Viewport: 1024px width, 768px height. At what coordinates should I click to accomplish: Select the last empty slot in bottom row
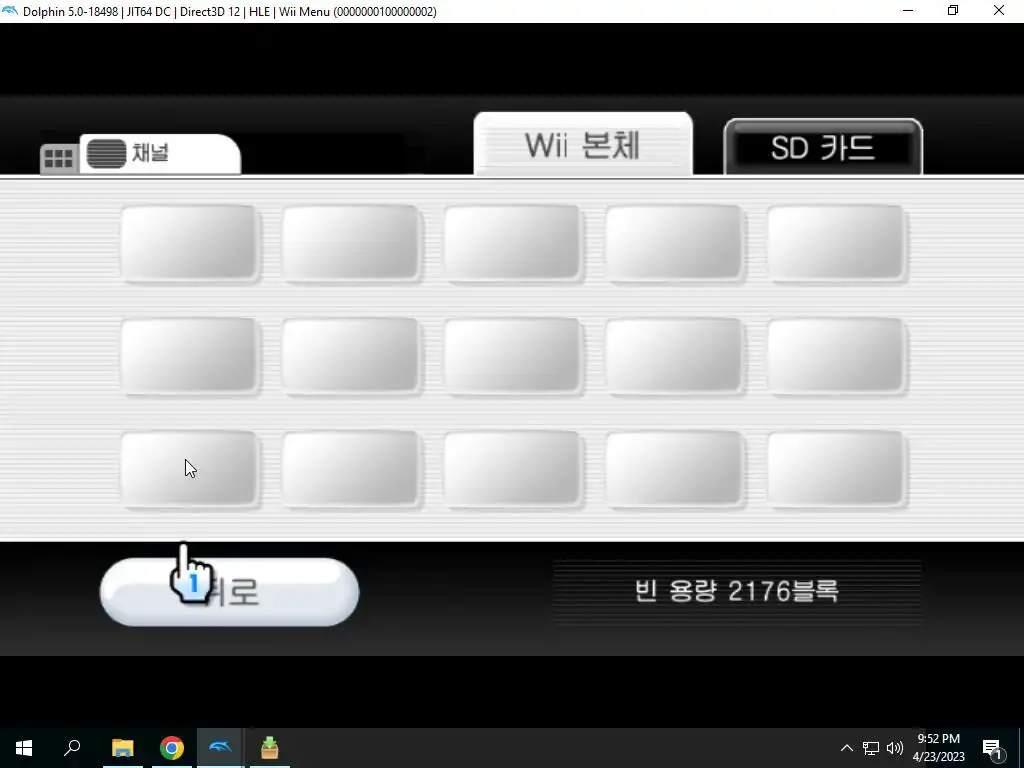tap(837, 469)
